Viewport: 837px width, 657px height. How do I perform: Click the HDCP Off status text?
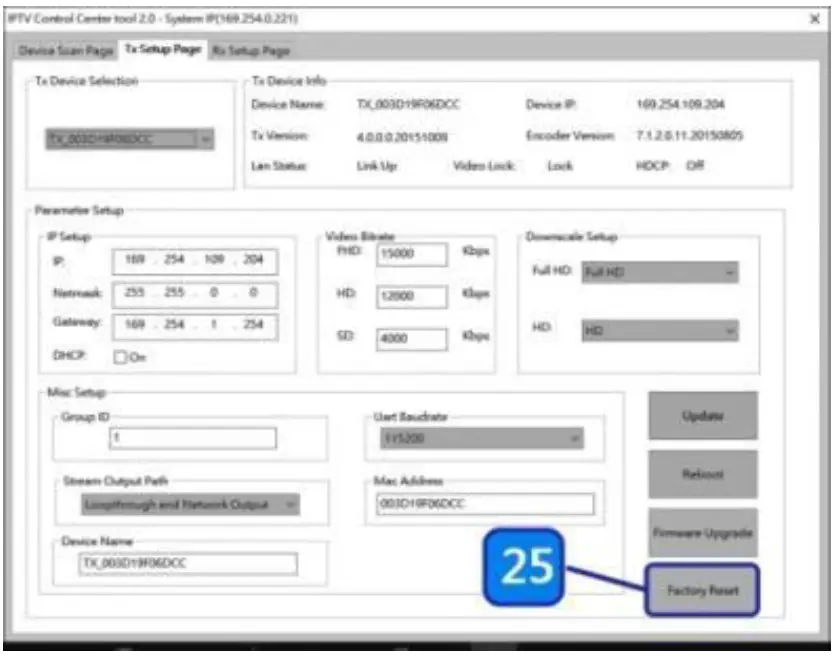694,165
